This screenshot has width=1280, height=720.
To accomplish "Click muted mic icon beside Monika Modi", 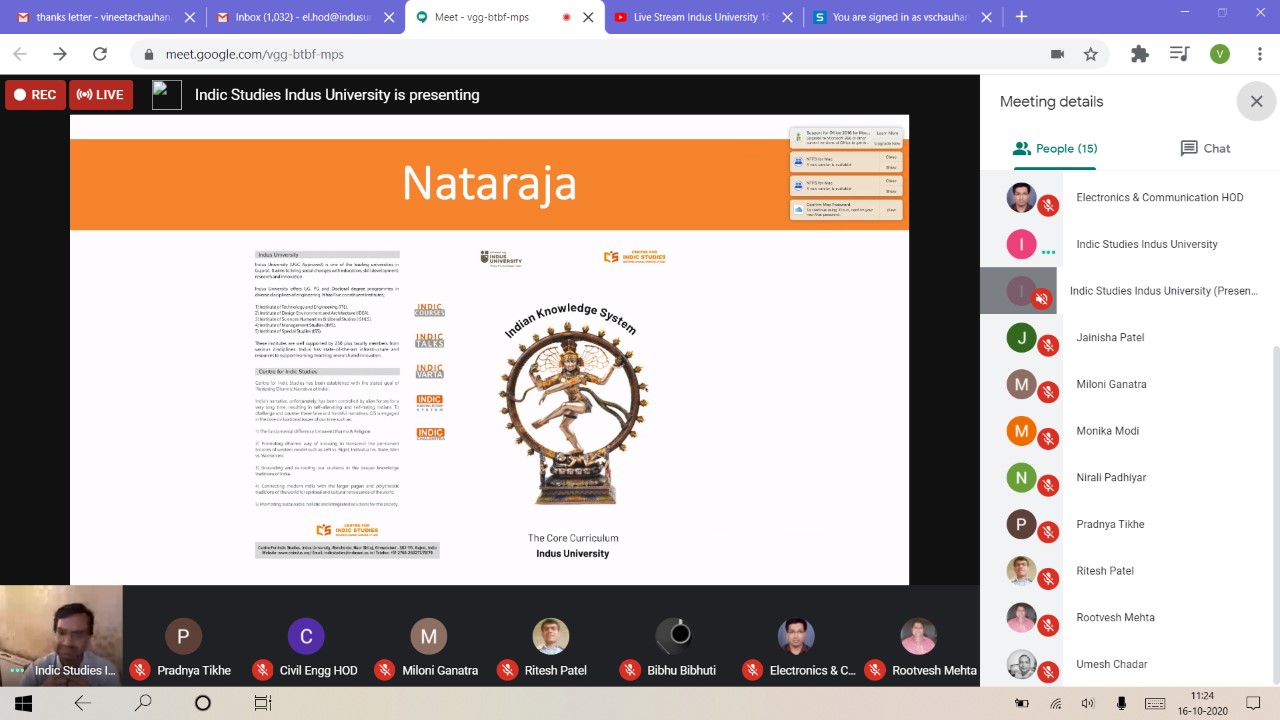I will pyautogui.click(x=1048, y=438).
